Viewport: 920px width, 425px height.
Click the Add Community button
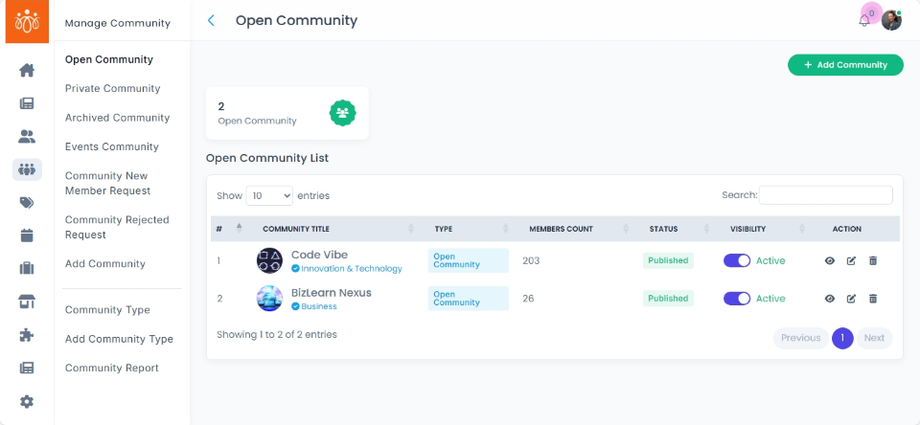[845, 65]
